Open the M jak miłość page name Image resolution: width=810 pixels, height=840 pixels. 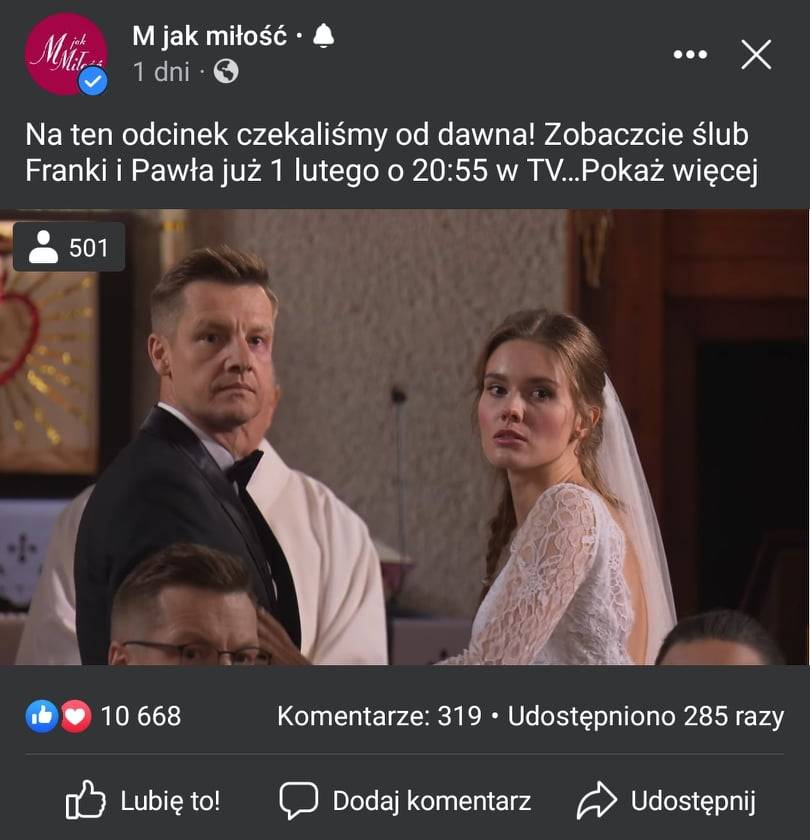pyautogui.click(x=209, y=36)
